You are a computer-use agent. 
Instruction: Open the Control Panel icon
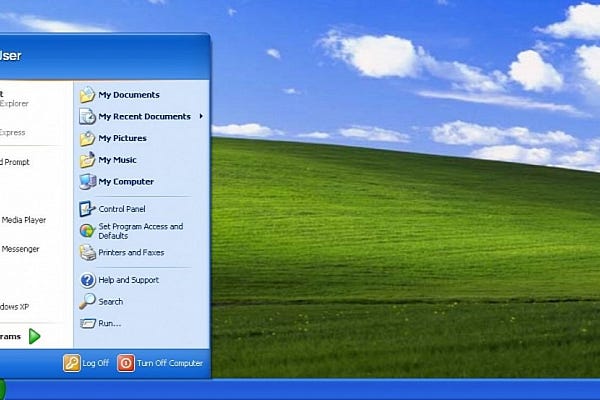coord(87,209)
